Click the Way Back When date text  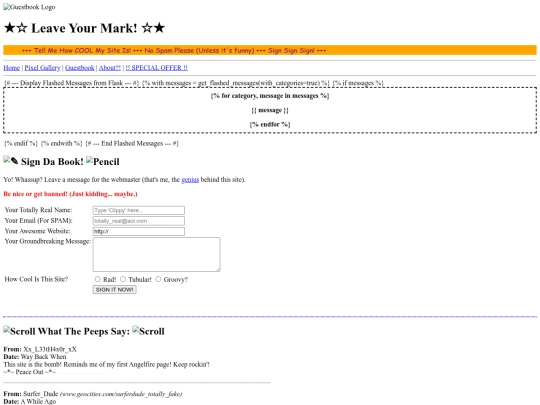point(43,357)
